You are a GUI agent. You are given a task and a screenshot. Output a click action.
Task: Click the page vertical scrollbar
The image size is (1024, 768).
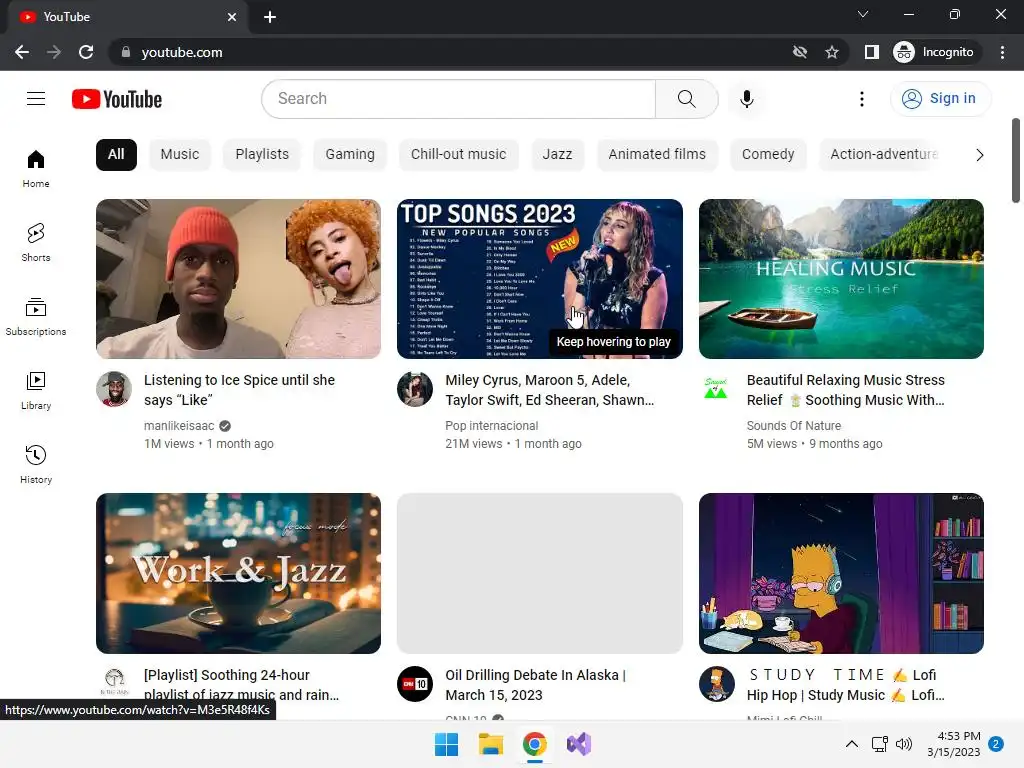point(1016,161)
